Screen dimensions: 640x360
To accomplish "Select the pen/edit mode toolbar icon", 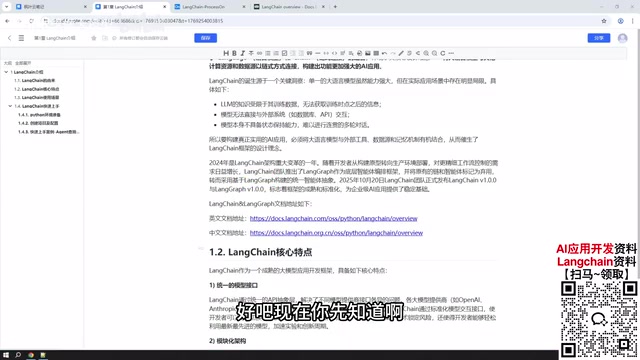I will click(x=401, y=53).
